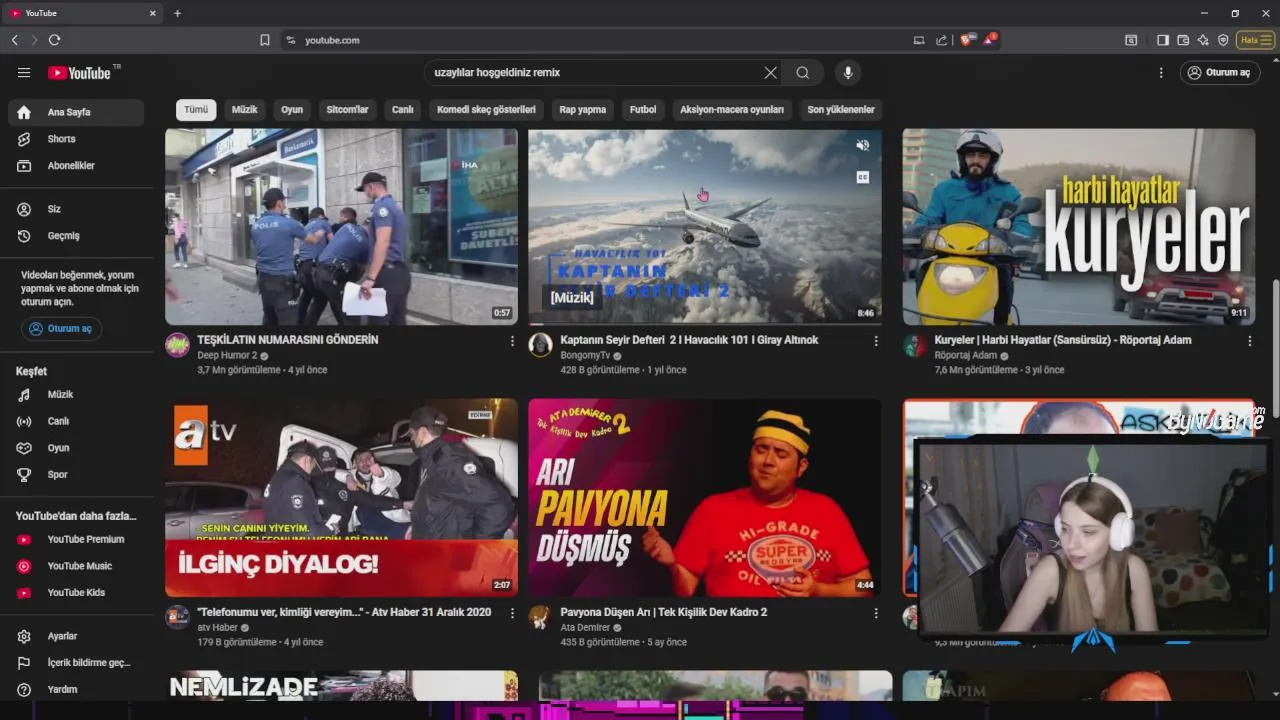The width and height of the screenshot is (1280, 720).
Task: Open new browser tab with plus
Action: click(x=177, y=13)
